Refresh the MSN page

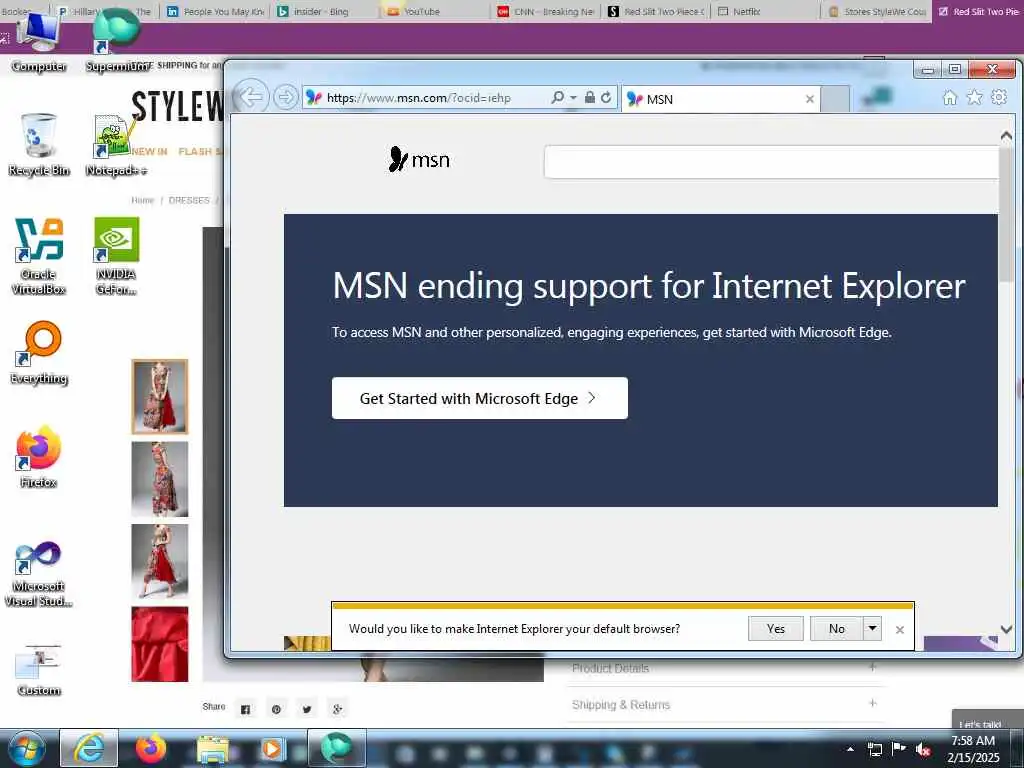pyautogui.click(x=606, y=97)
